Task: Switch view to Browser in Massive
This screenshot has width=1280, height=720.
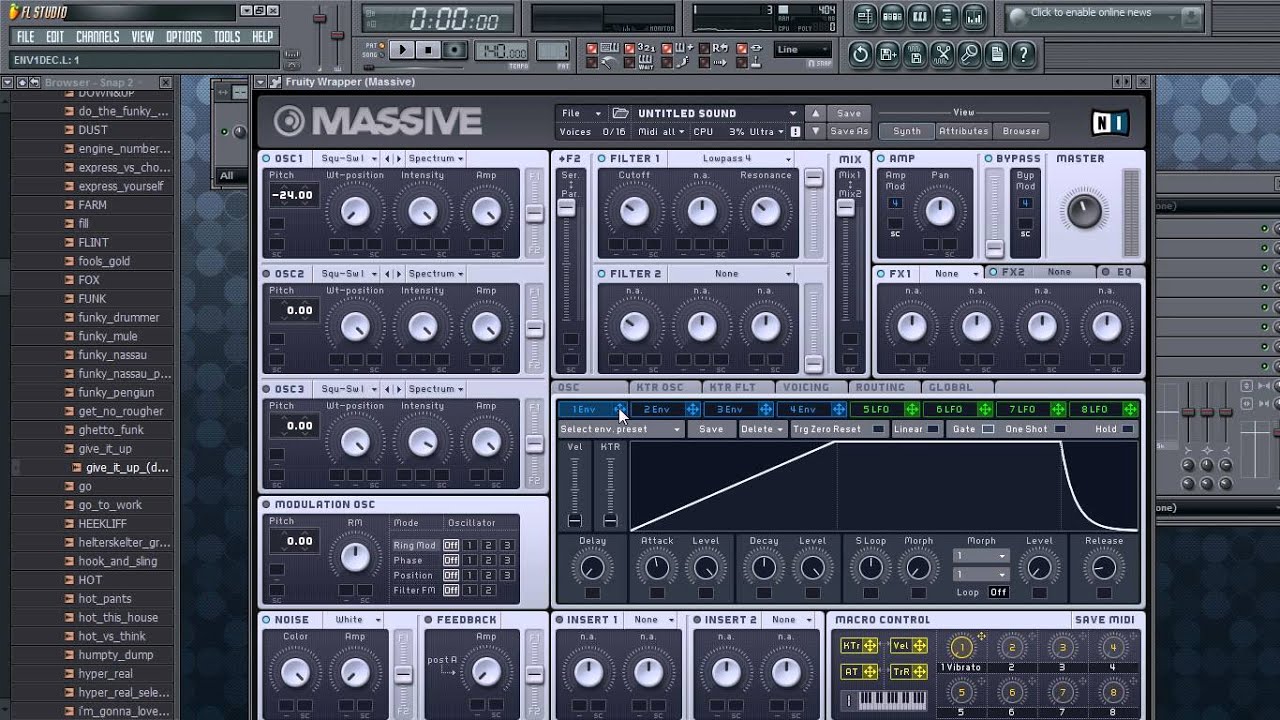Action: pyautogui.click(x=1021, y=131)
